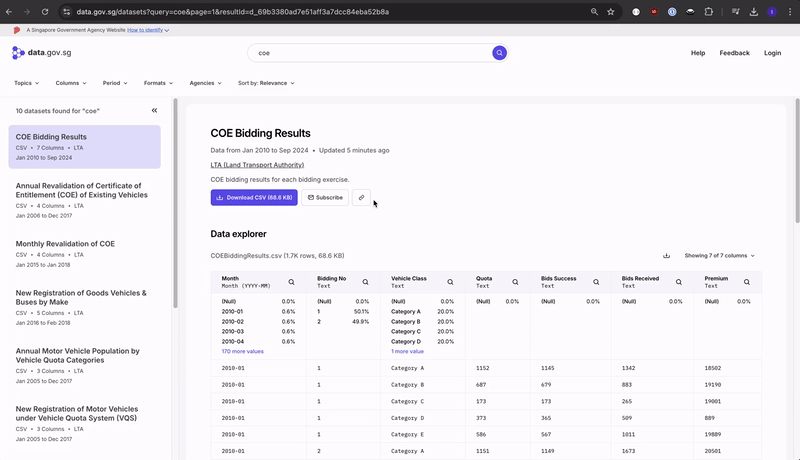Open New Registration of Goods Vehicles dataset
Viewport: 800px width, 460px height.
point(85,307)
